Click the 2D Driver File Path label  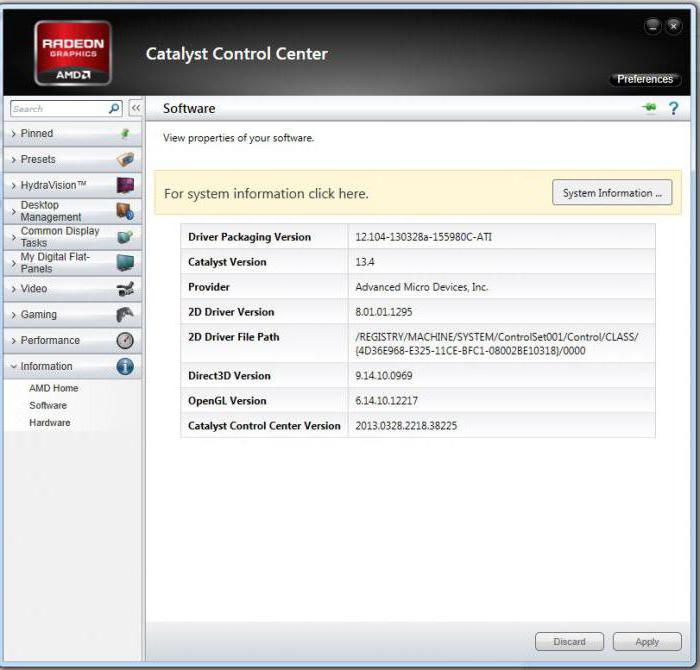point(233,337)
